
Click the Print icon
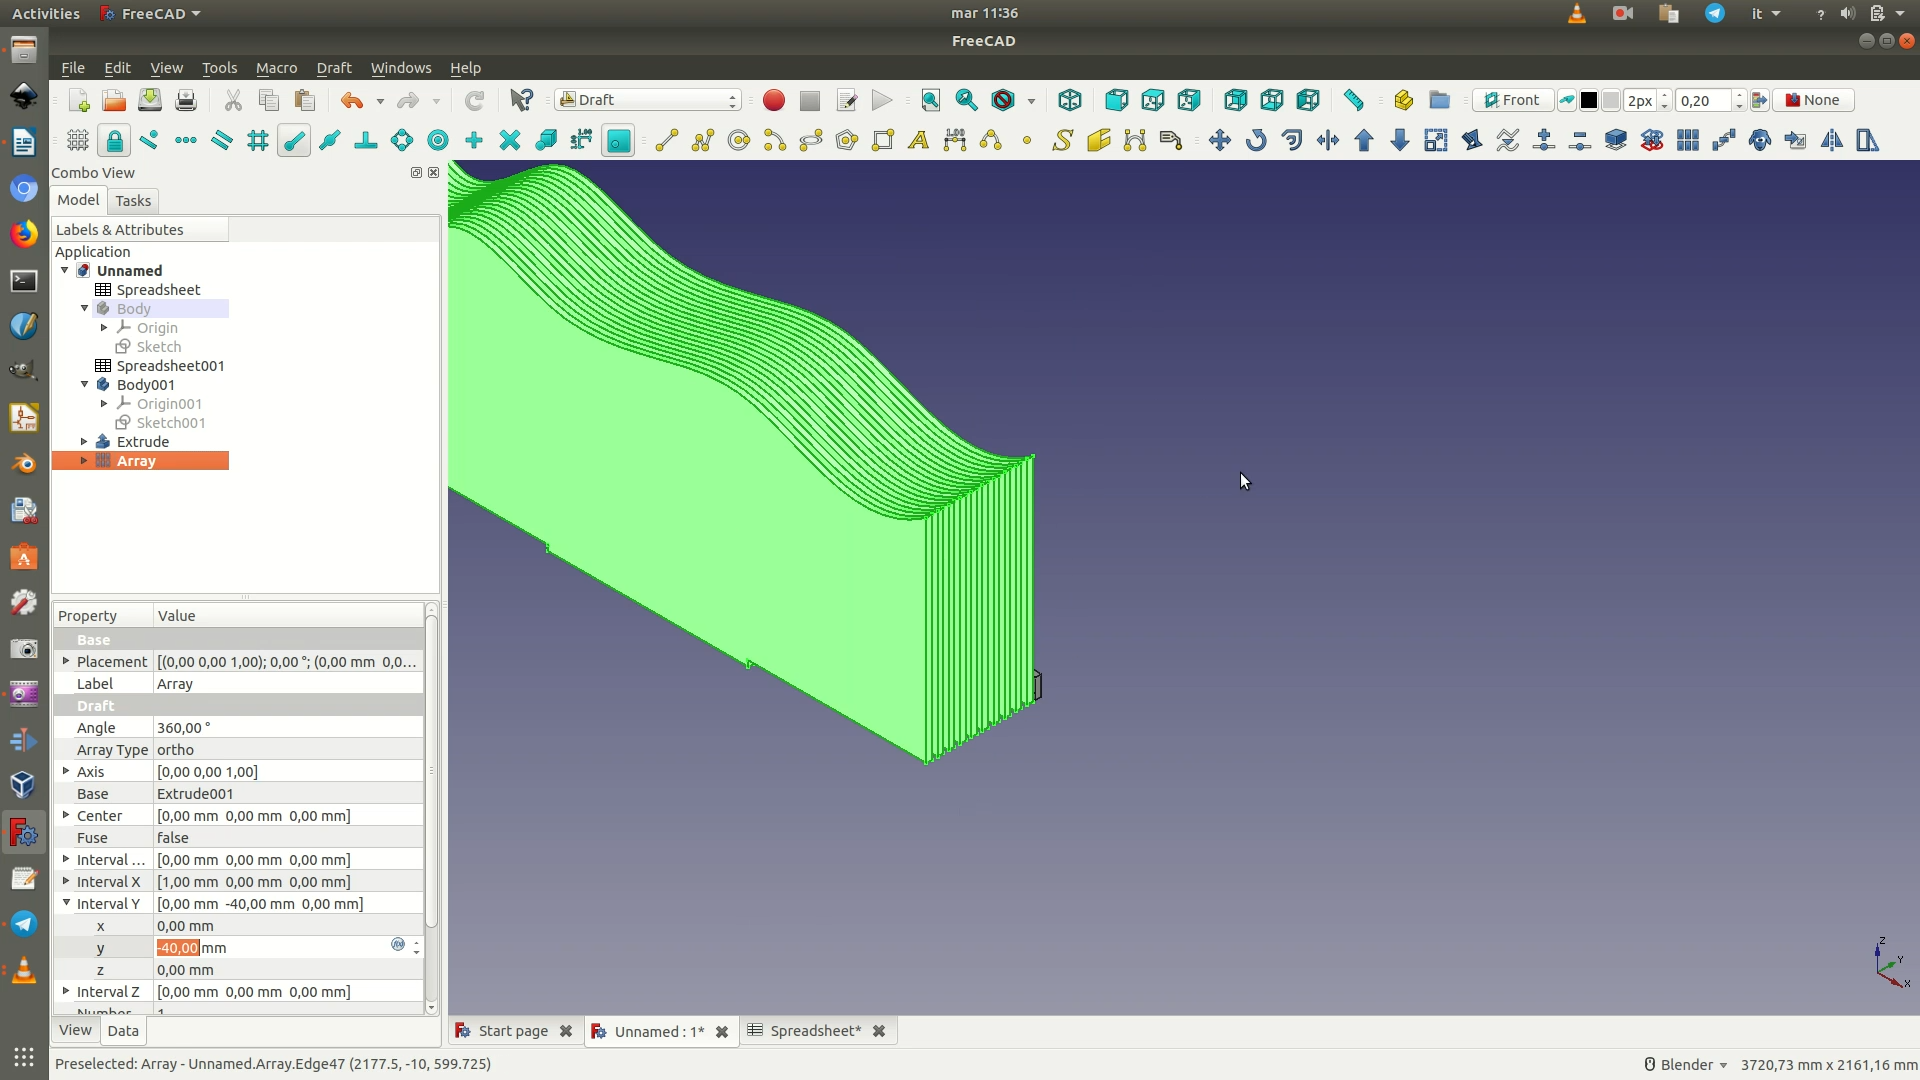pyautogui.click(x=186, y=100)
